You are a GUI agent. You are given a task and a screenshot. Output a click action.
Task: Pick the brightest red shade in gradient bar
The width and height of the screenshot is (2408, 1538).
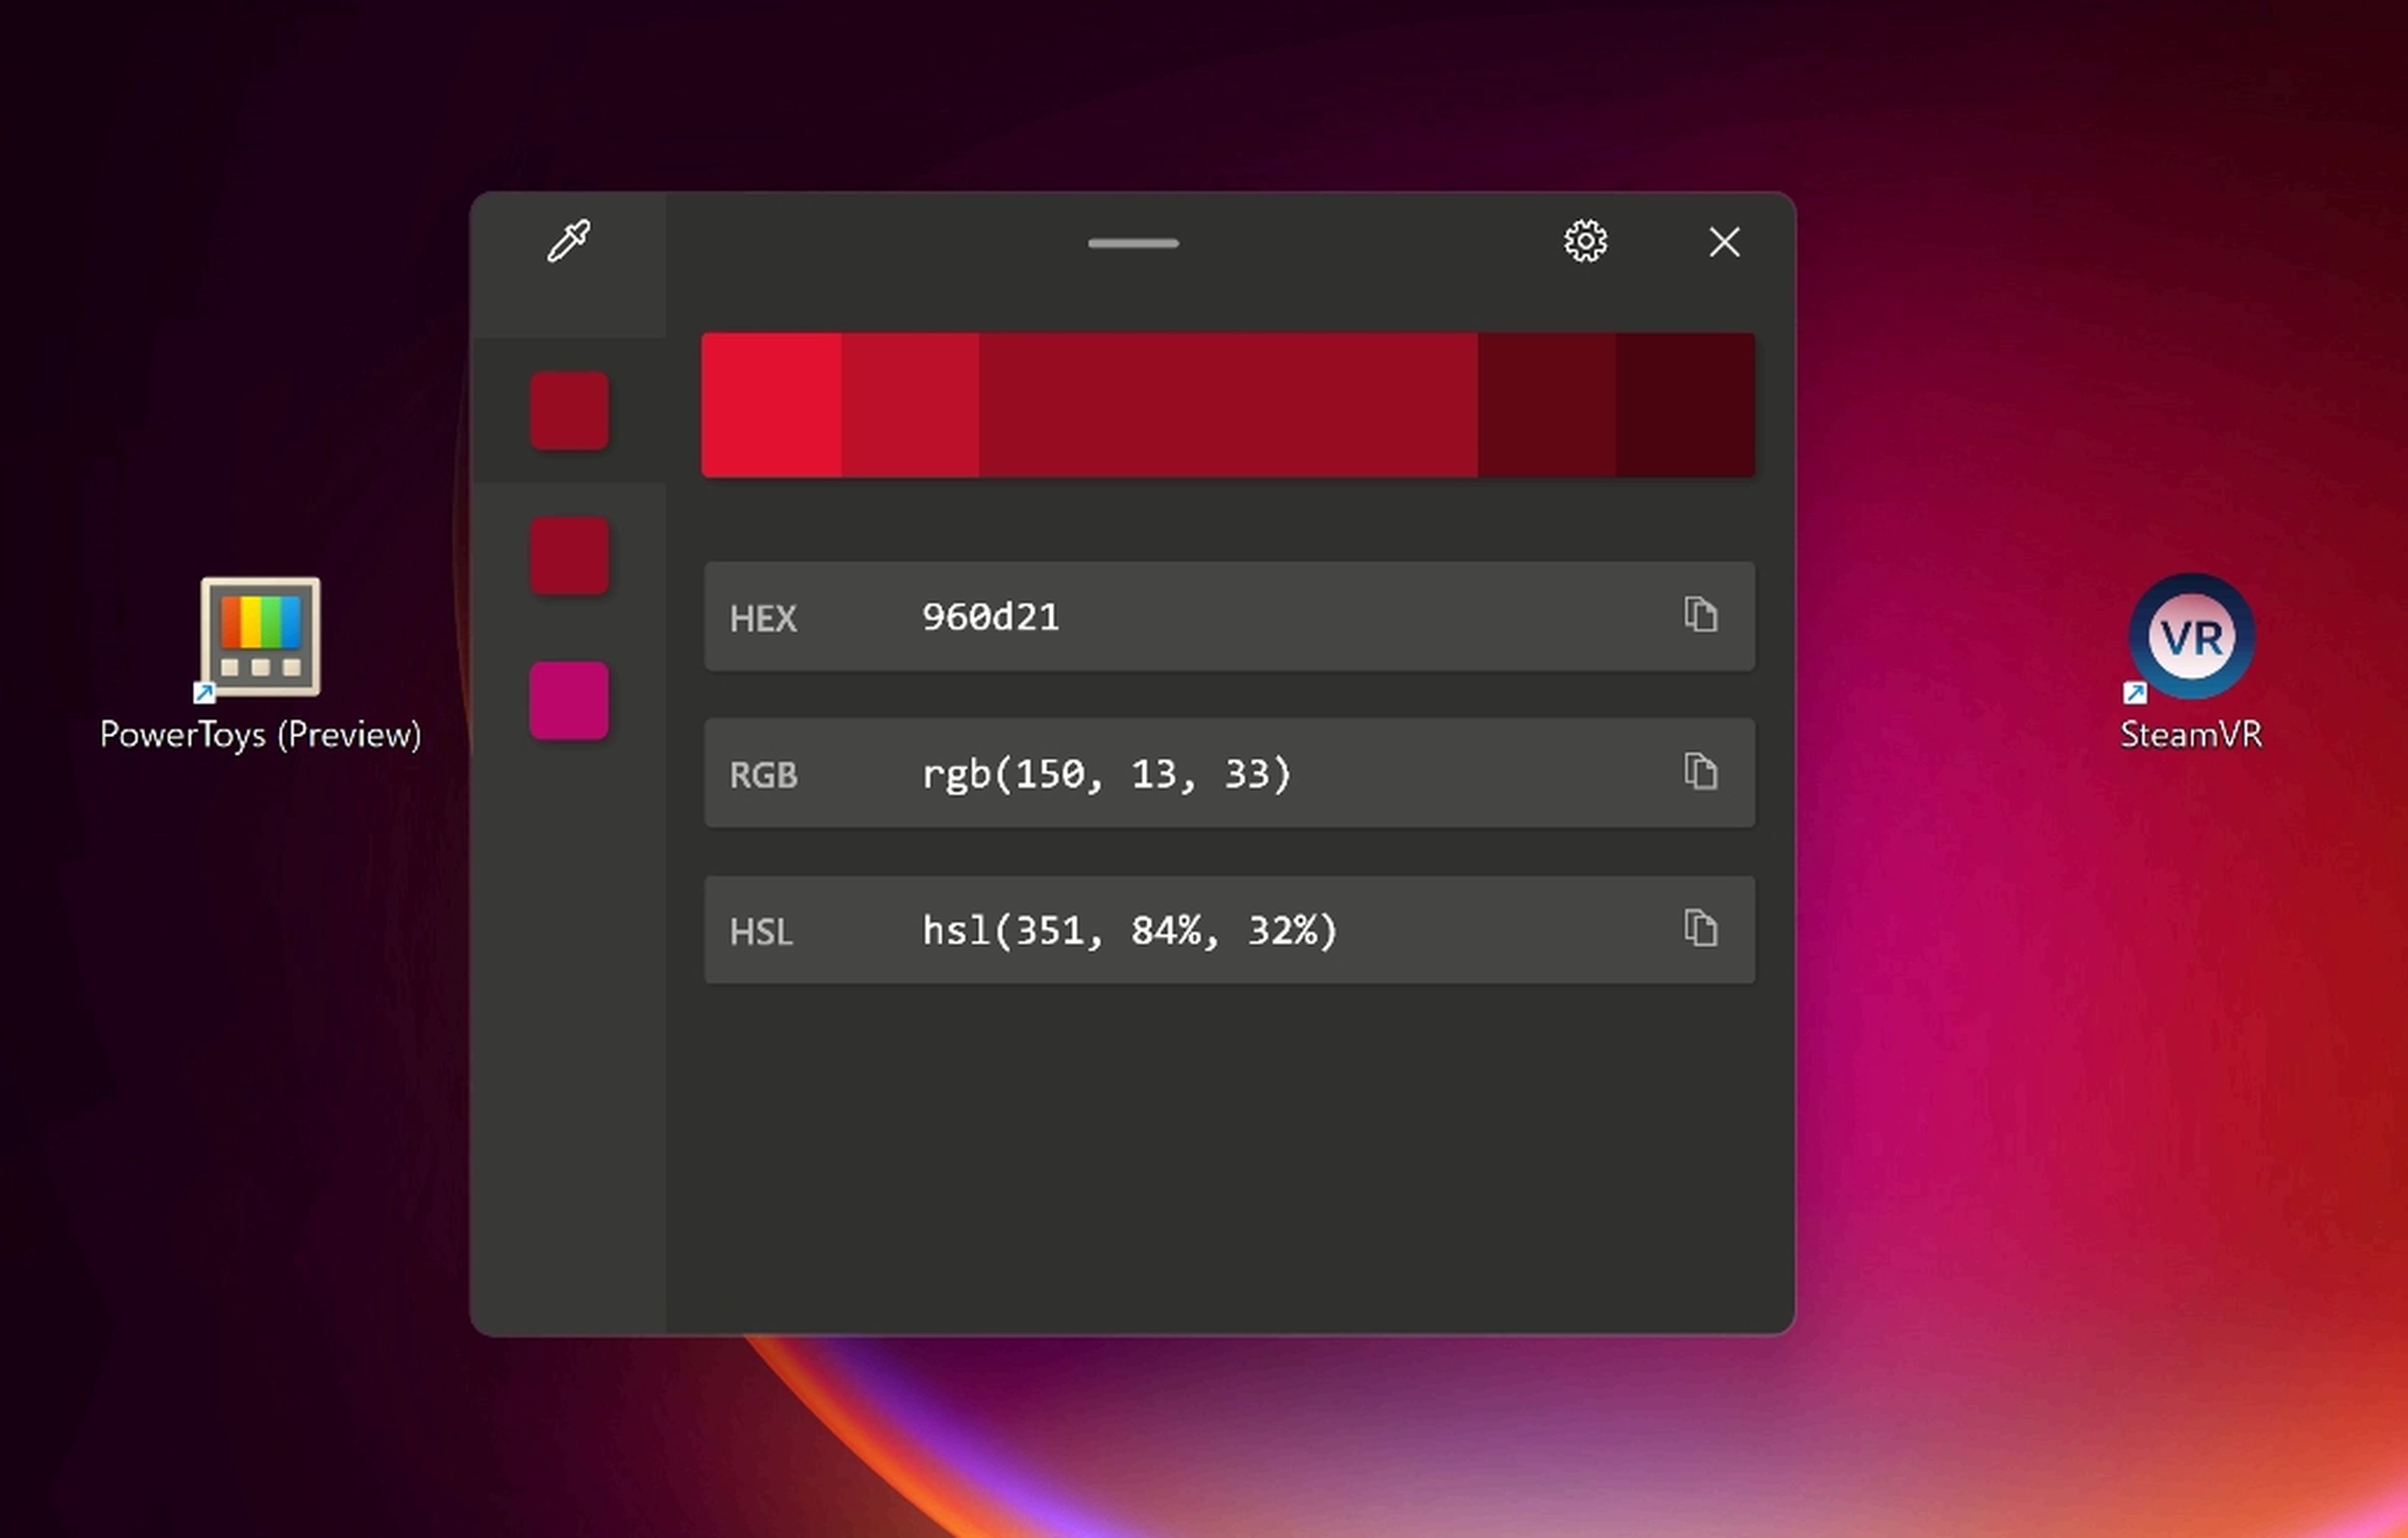(x=771, y=404)
